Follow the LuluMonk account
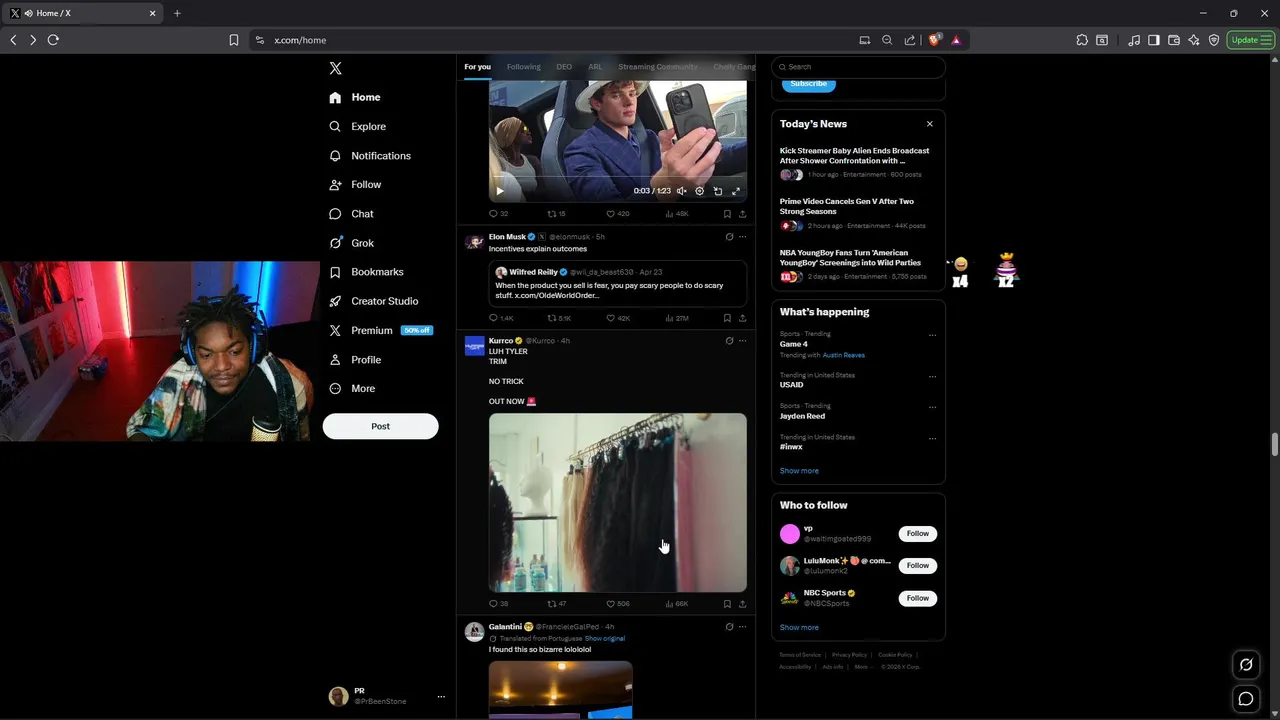 click(x=917, y=566)
